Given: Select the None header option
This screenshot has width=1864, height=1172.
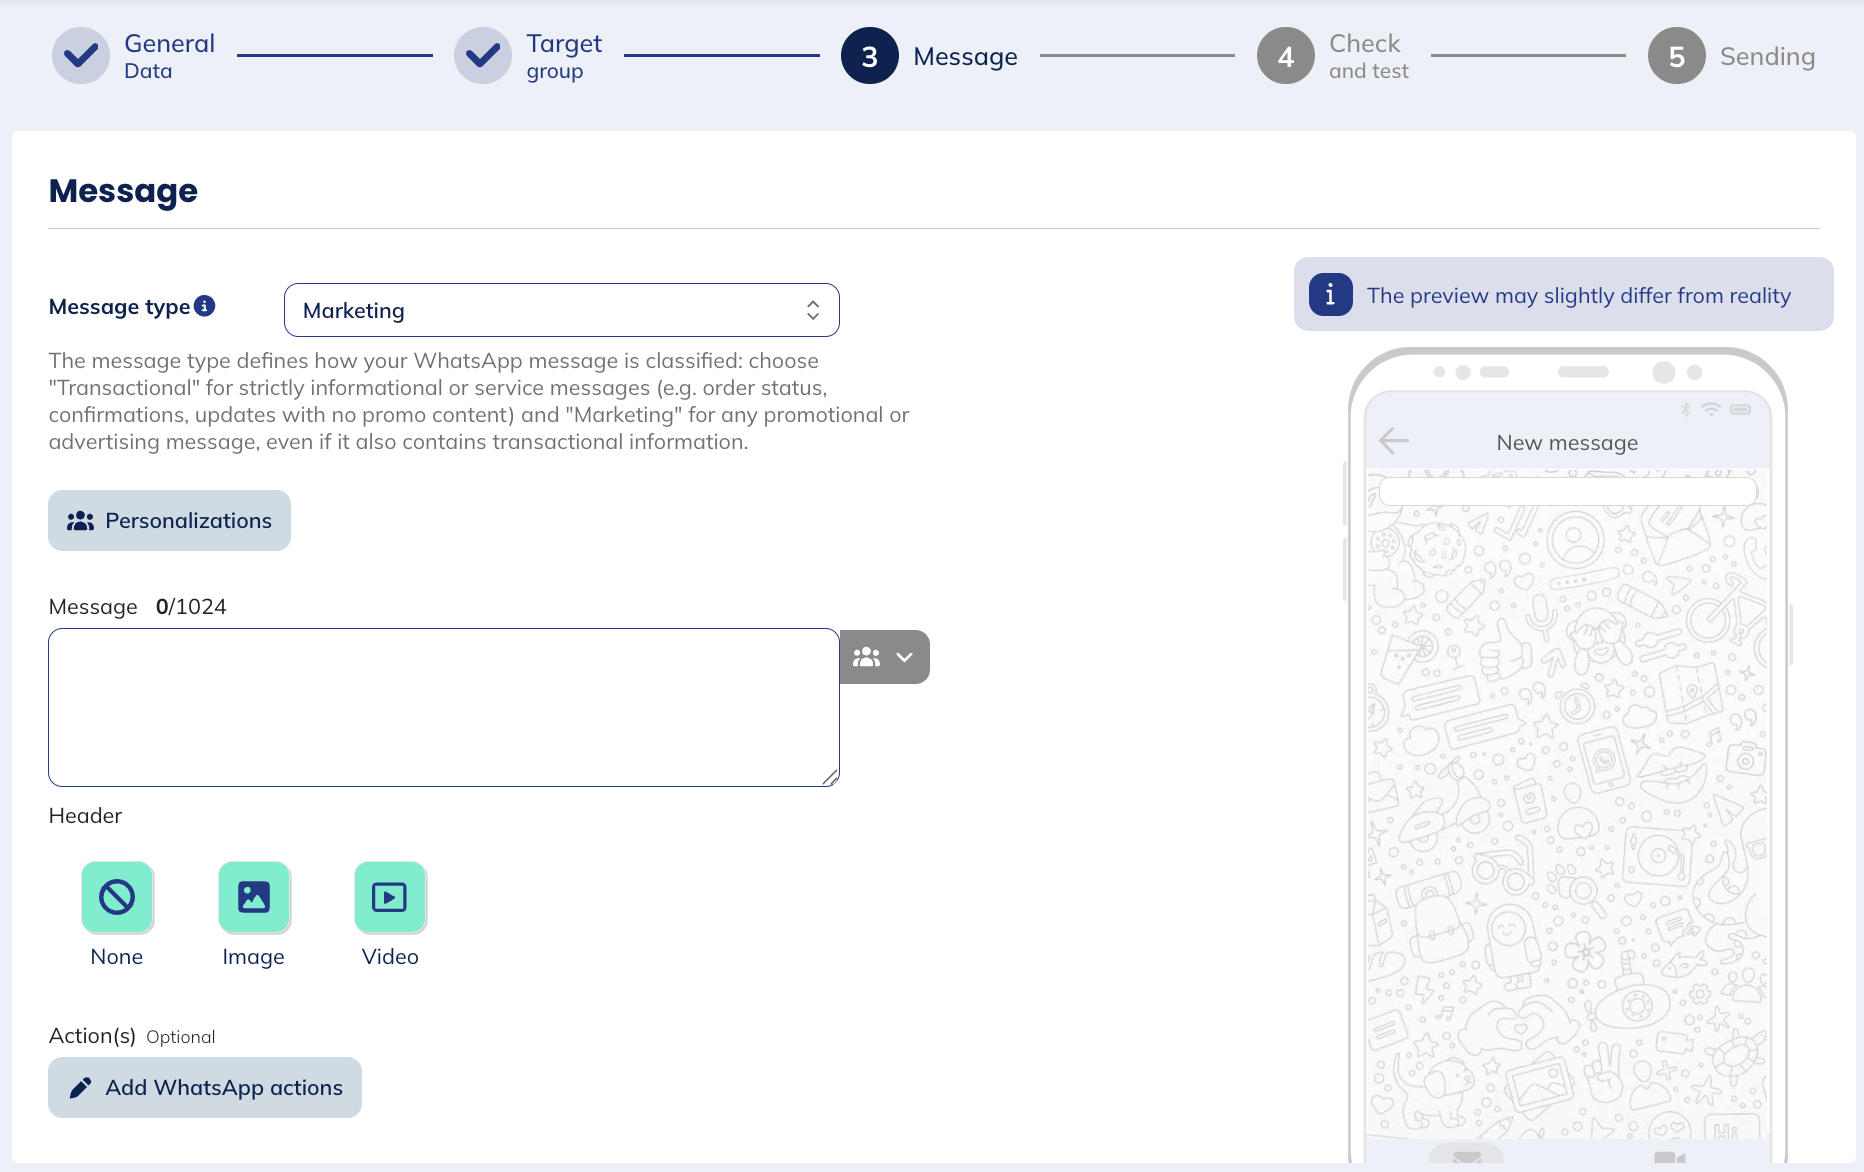Looking at the screenshot, I should coord(117,897).
